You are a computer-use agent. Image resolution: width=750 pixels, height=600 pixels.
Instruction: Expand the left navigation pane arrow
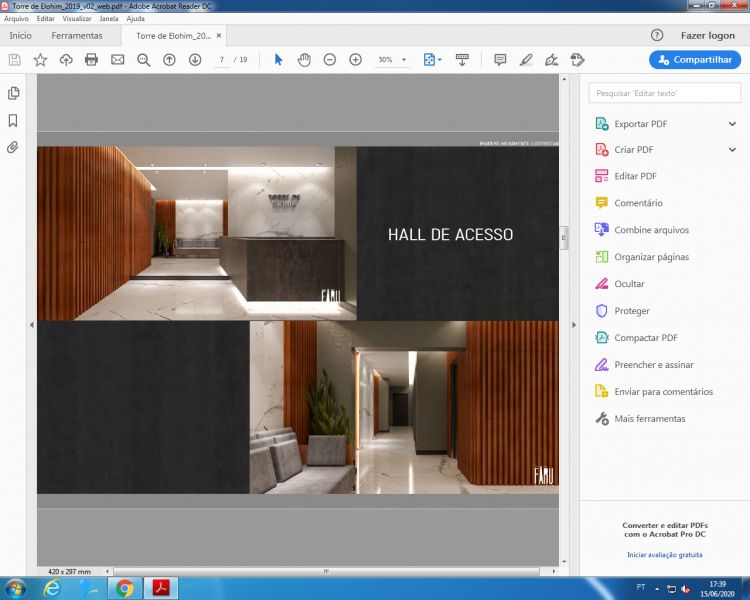(32, 325)
